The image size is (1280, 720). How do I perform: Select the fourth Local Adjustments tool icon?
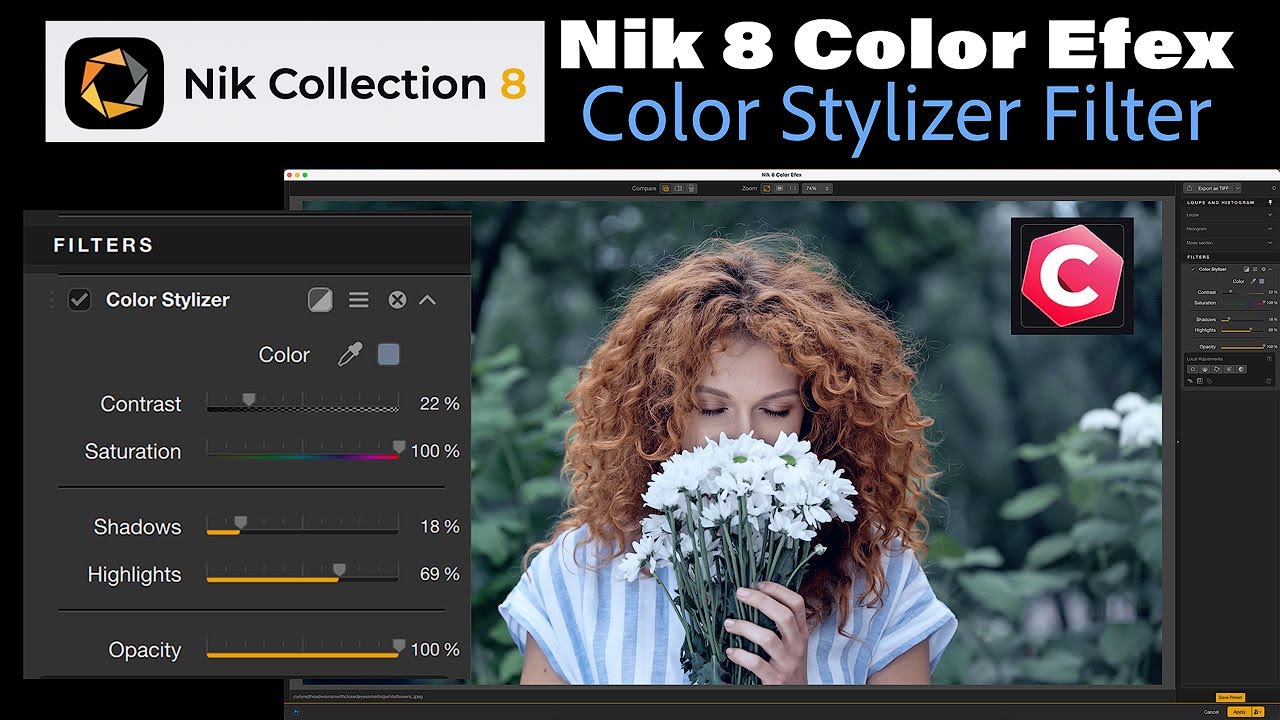click(1229, 369)
